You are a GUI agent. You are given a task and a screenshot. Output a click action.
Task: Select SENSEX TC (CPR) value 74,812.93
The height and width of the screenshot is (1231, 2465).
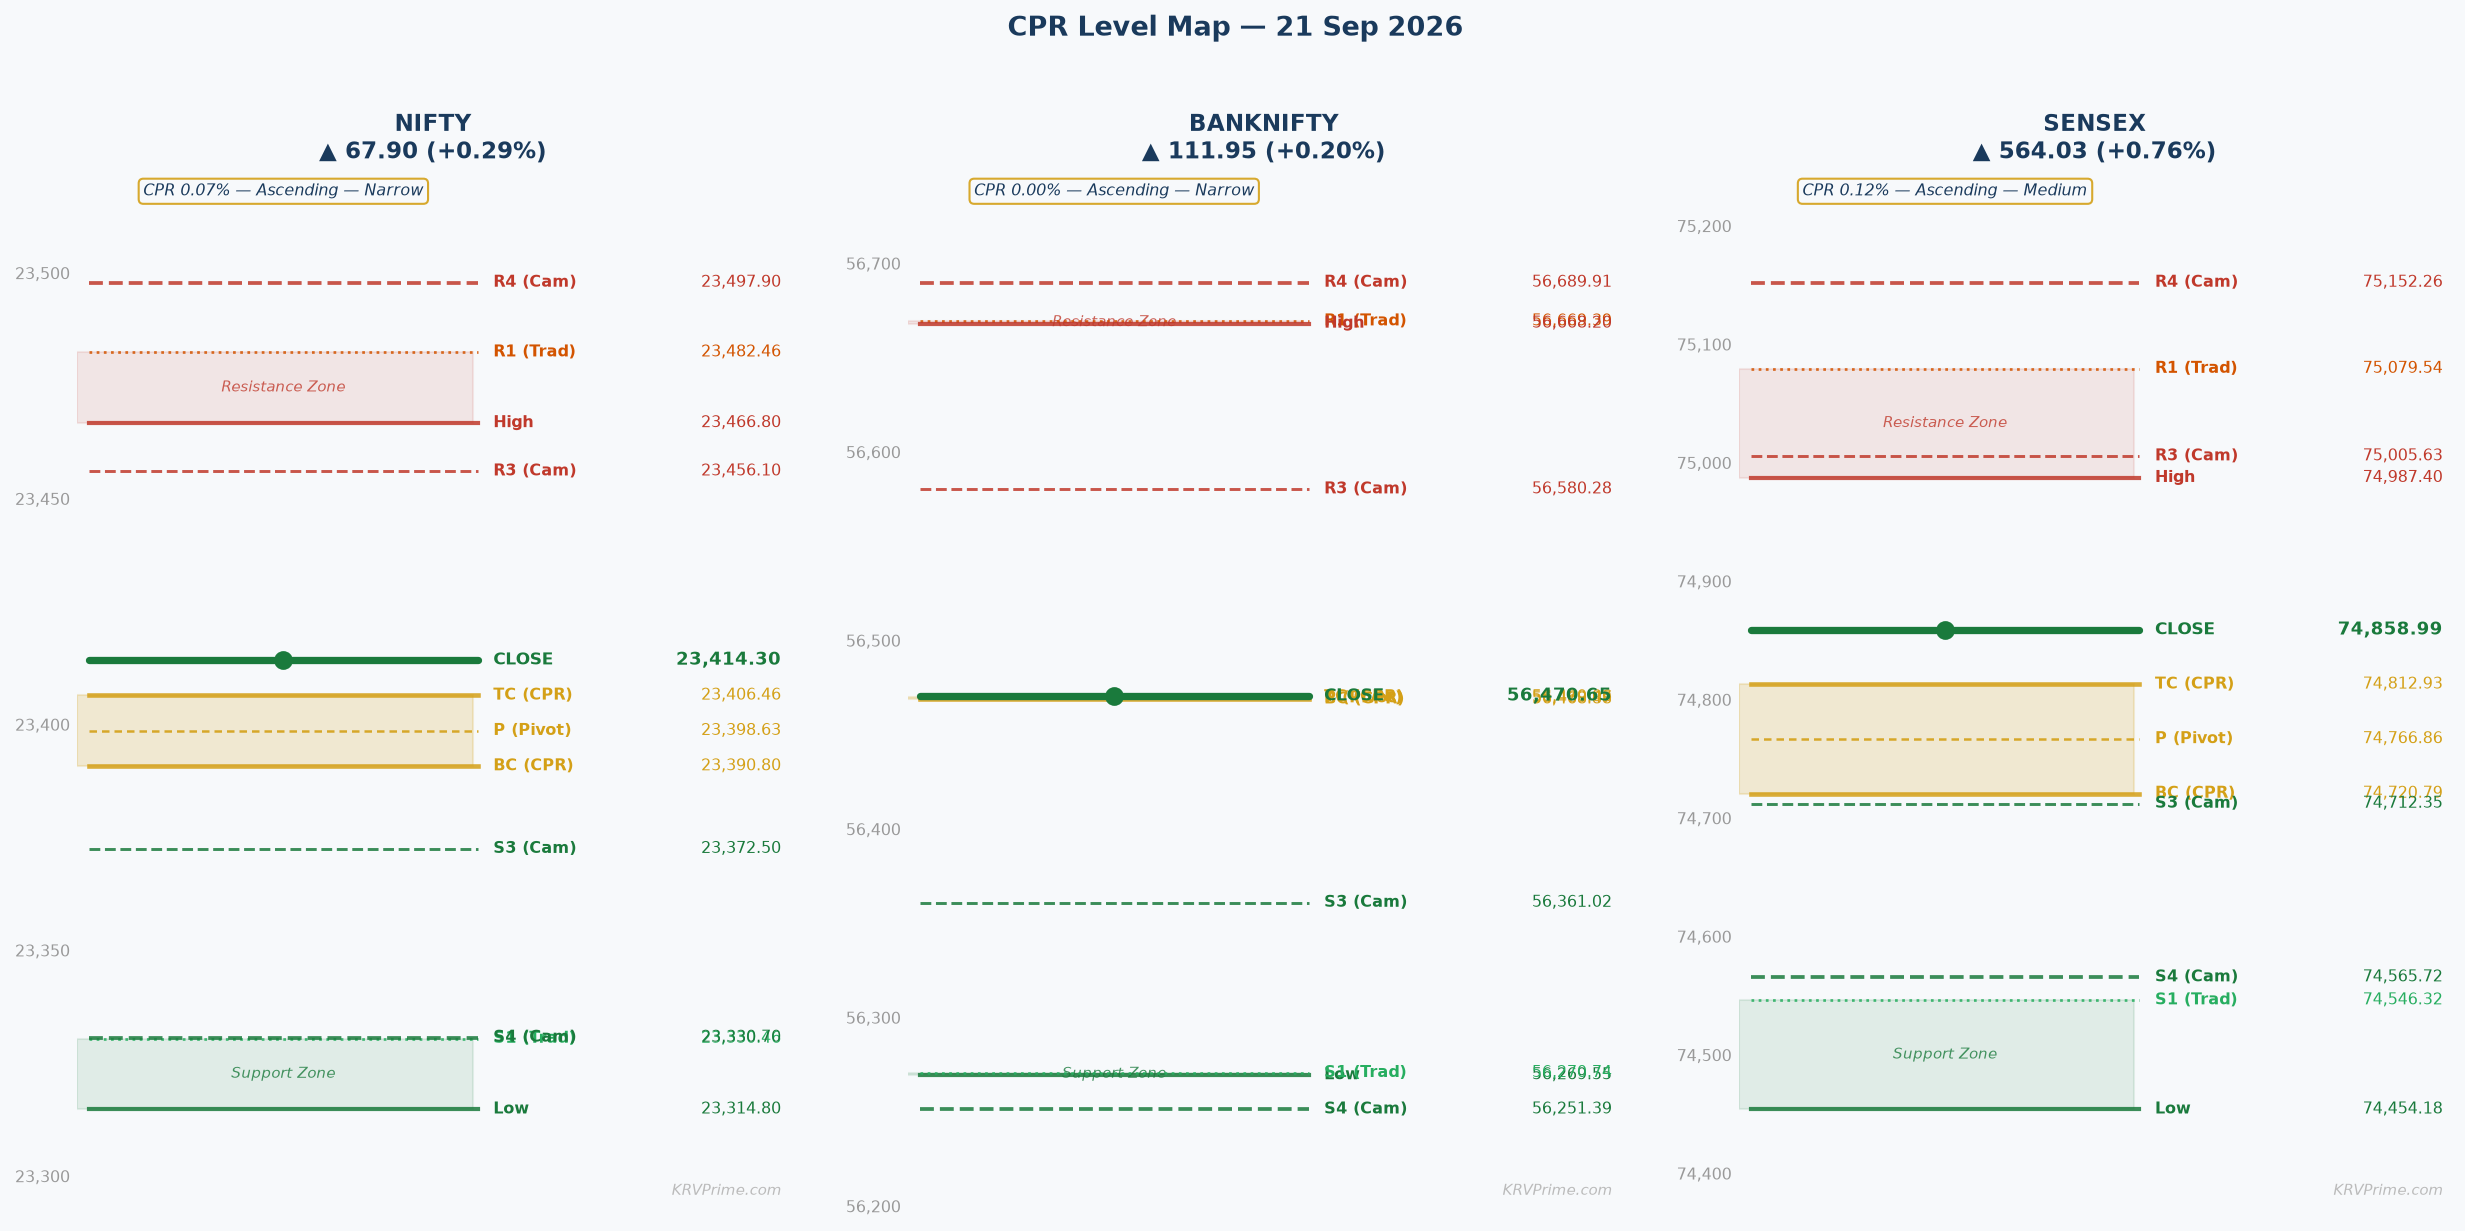[x=2403, y=684]
